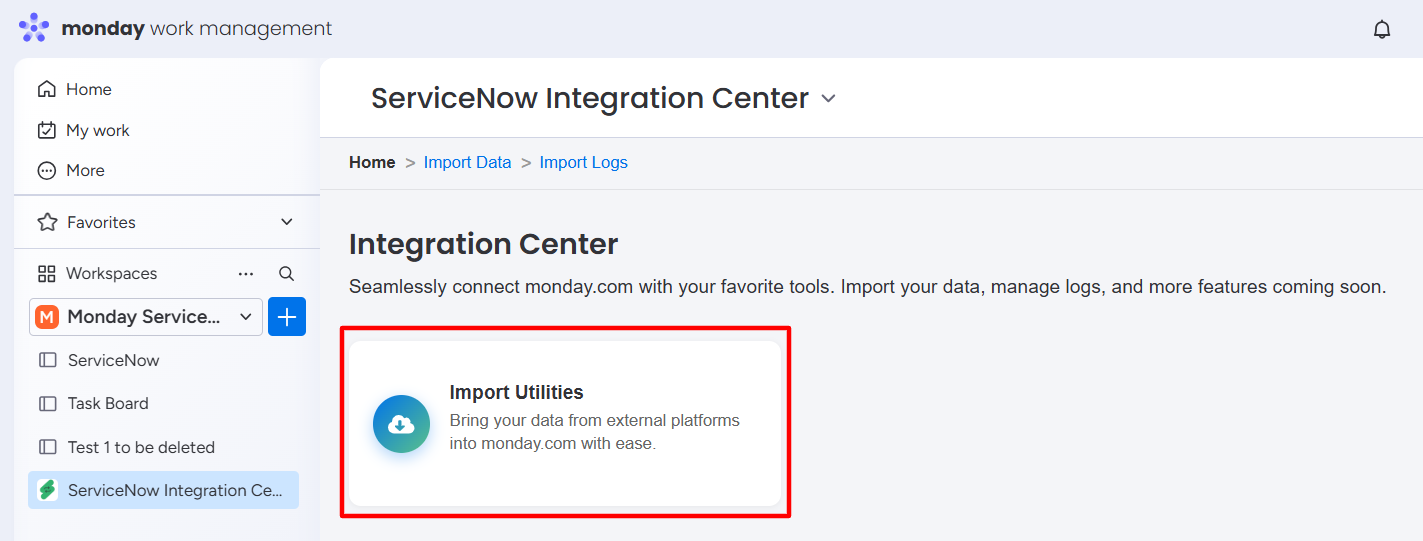The height and width of the screenshot is (541, 1423).
Task: Click the ServiceNow board icon
Action: pos(47,360)
